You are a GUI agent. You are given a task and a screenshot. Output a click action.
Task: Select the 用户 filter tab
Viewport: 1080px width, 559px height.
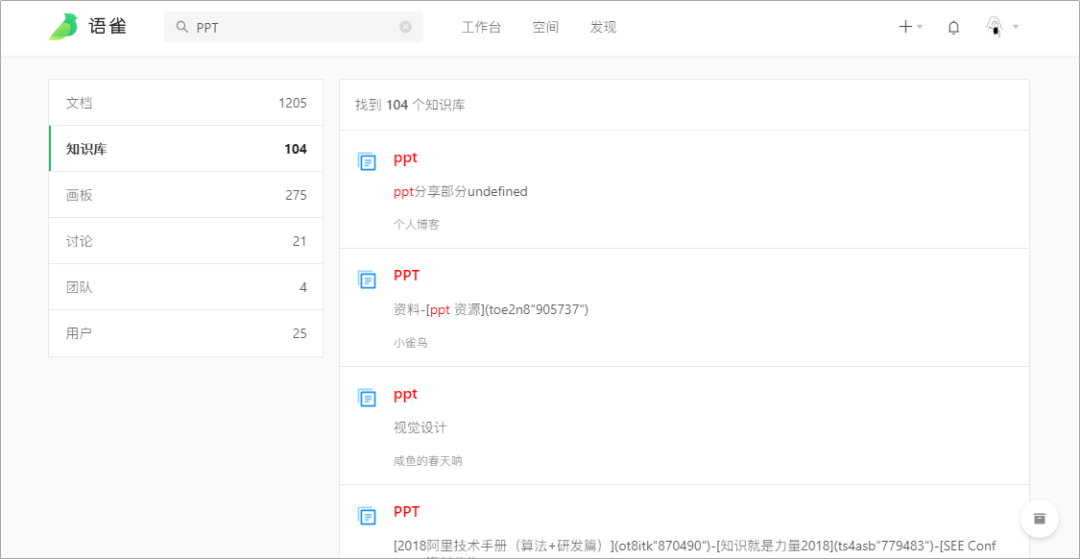[x=186, y=333]
